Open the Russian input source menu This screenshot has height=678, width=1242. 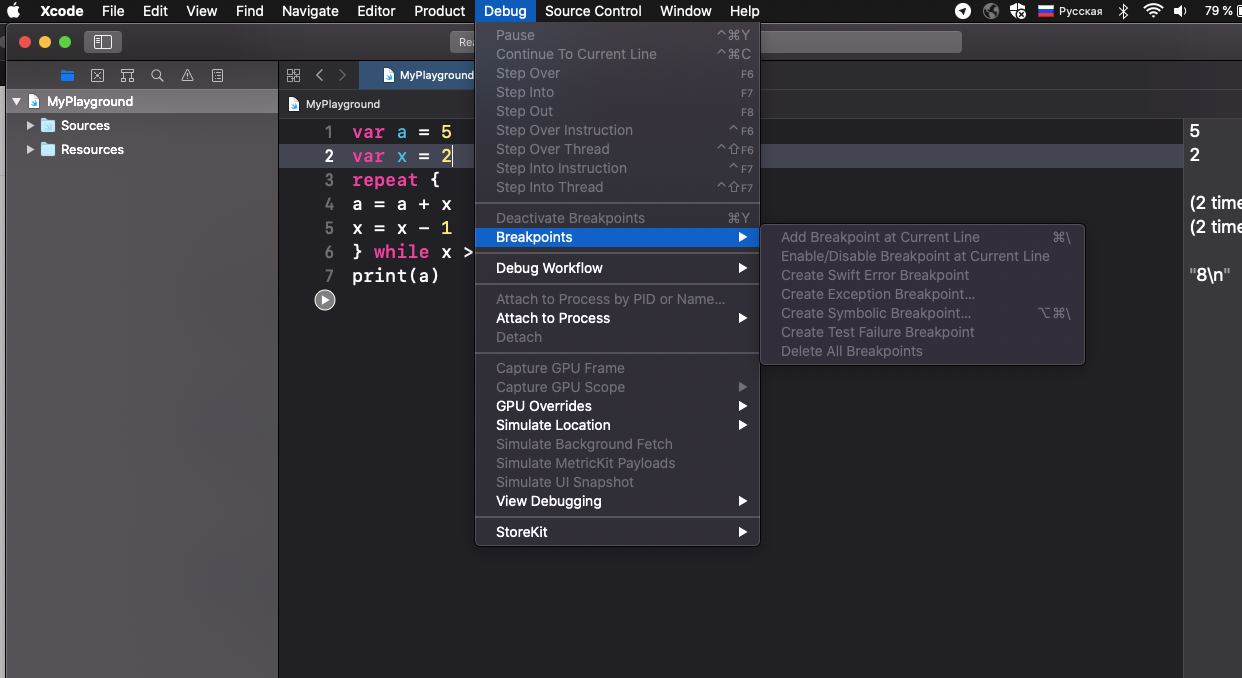[x=1070, y=11]
